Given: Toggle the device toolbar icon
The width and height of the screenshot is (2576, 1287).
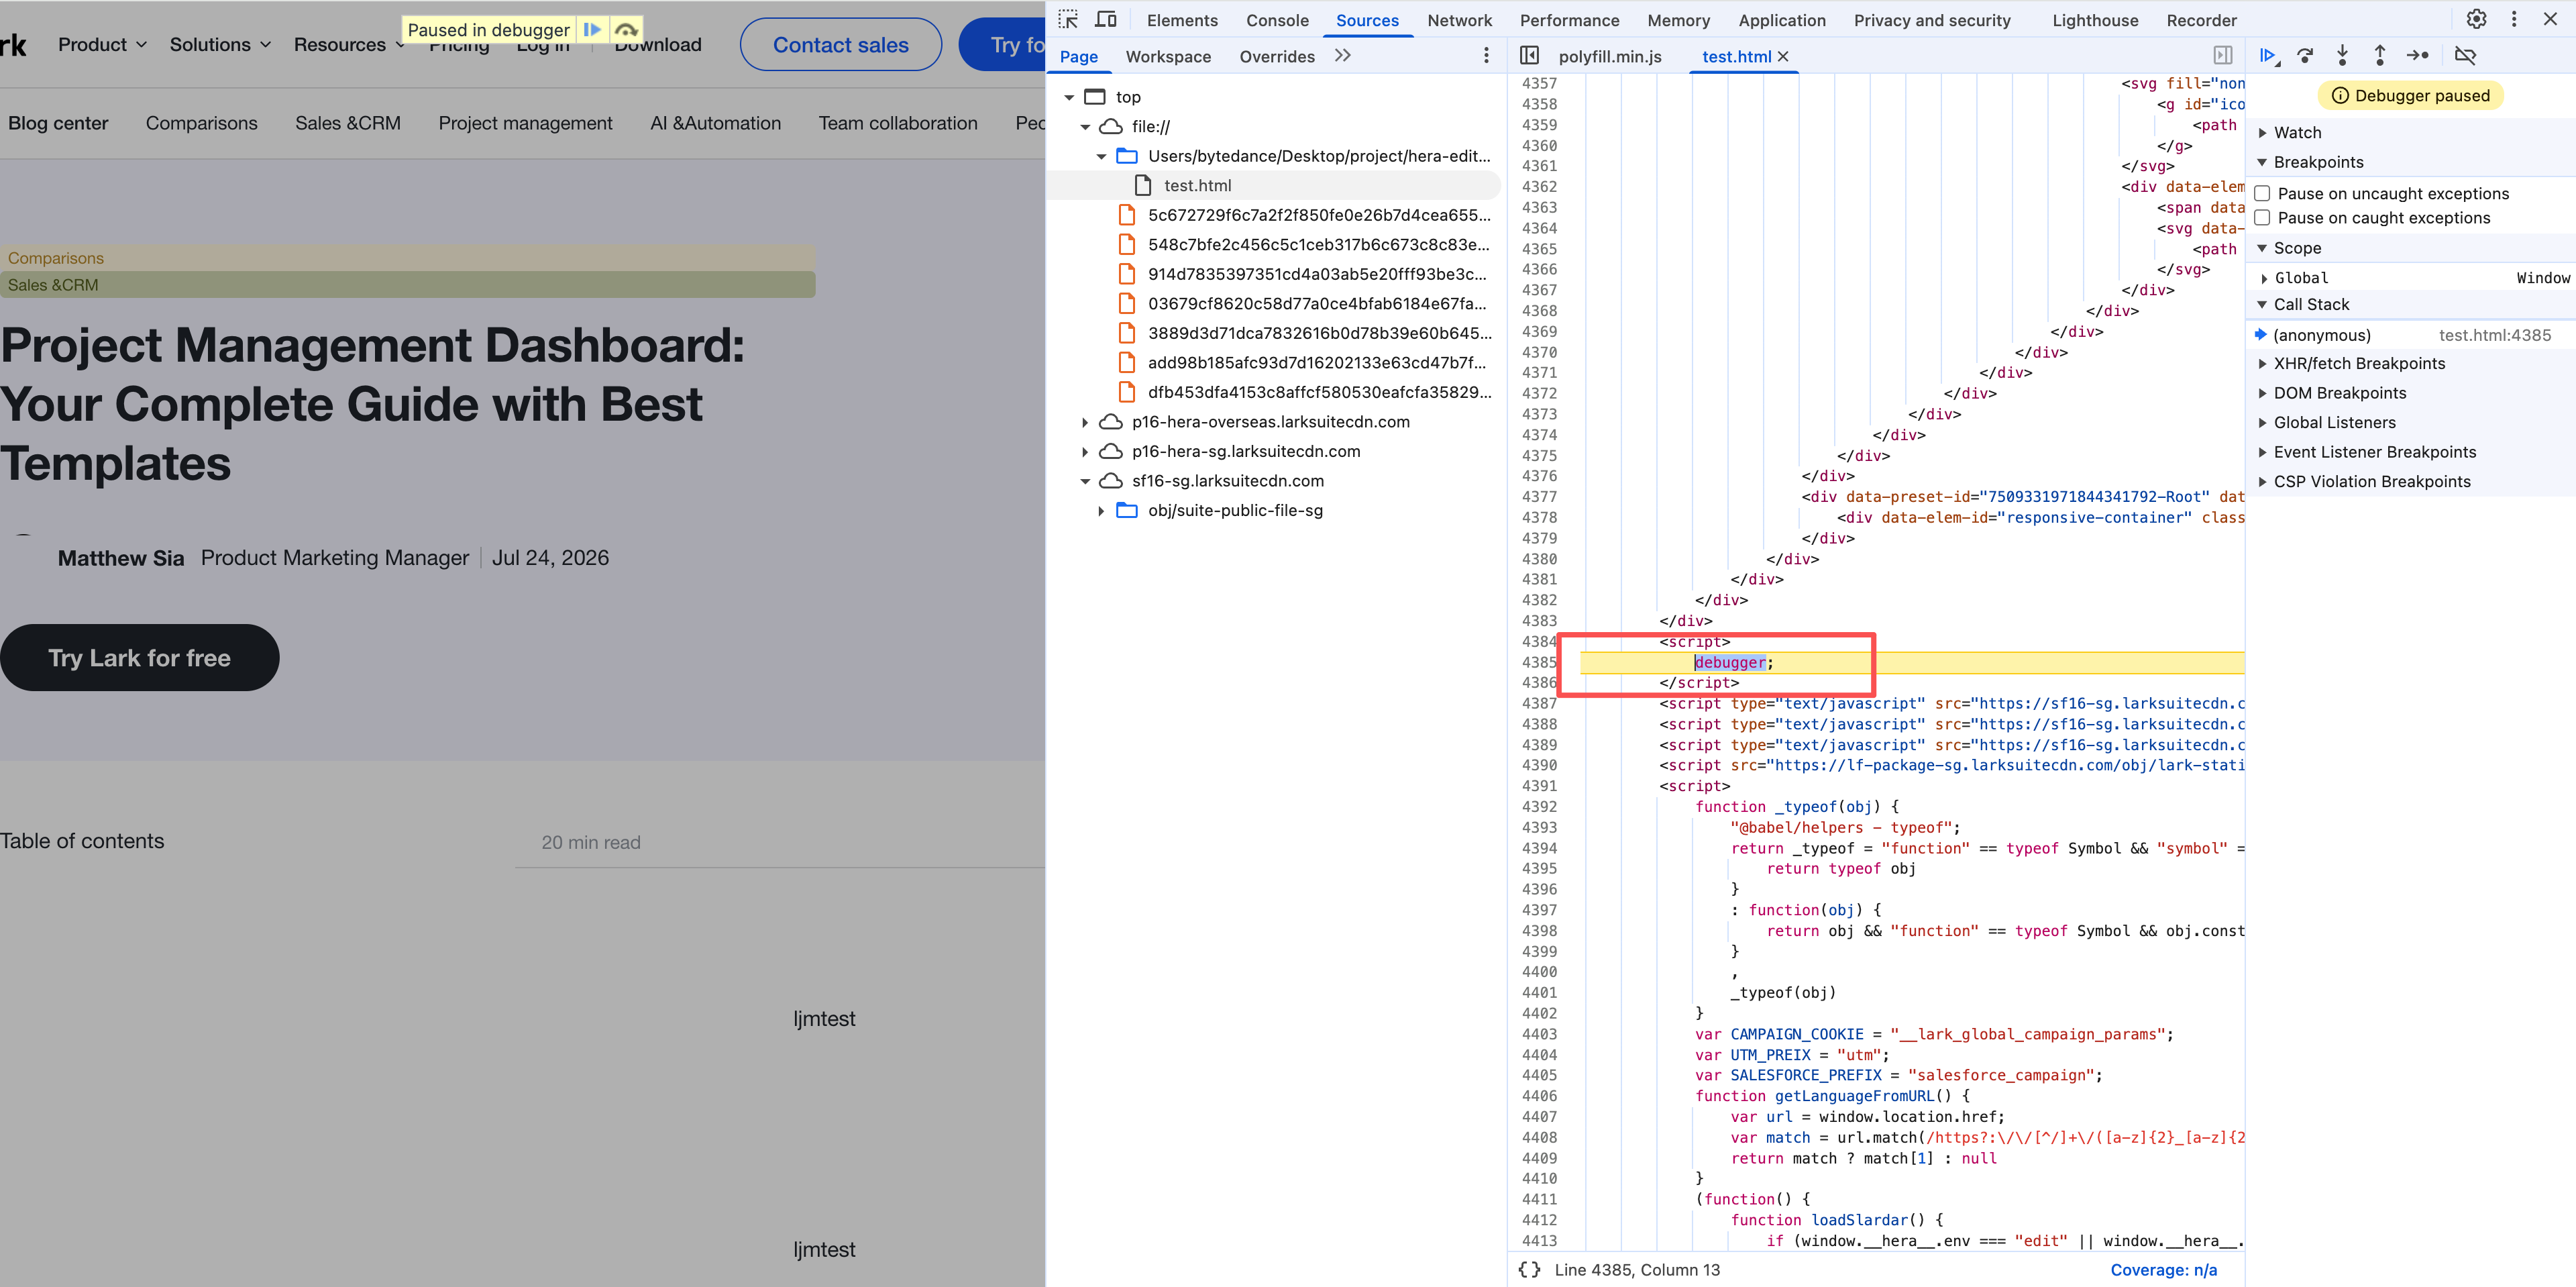Looking at the screenshot, I should (1106, 20).
